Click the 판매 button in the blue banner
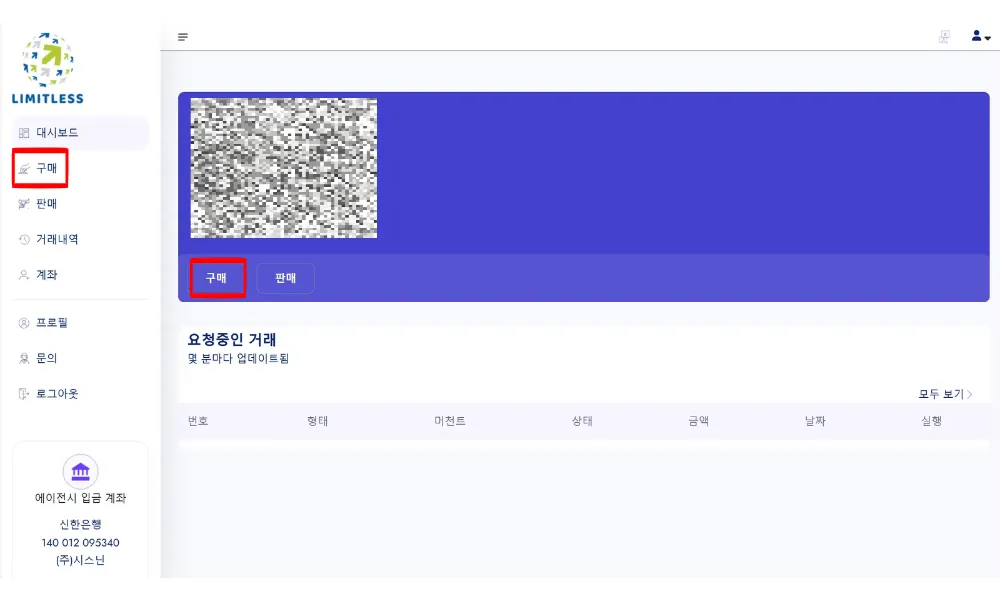 point(286,278)
